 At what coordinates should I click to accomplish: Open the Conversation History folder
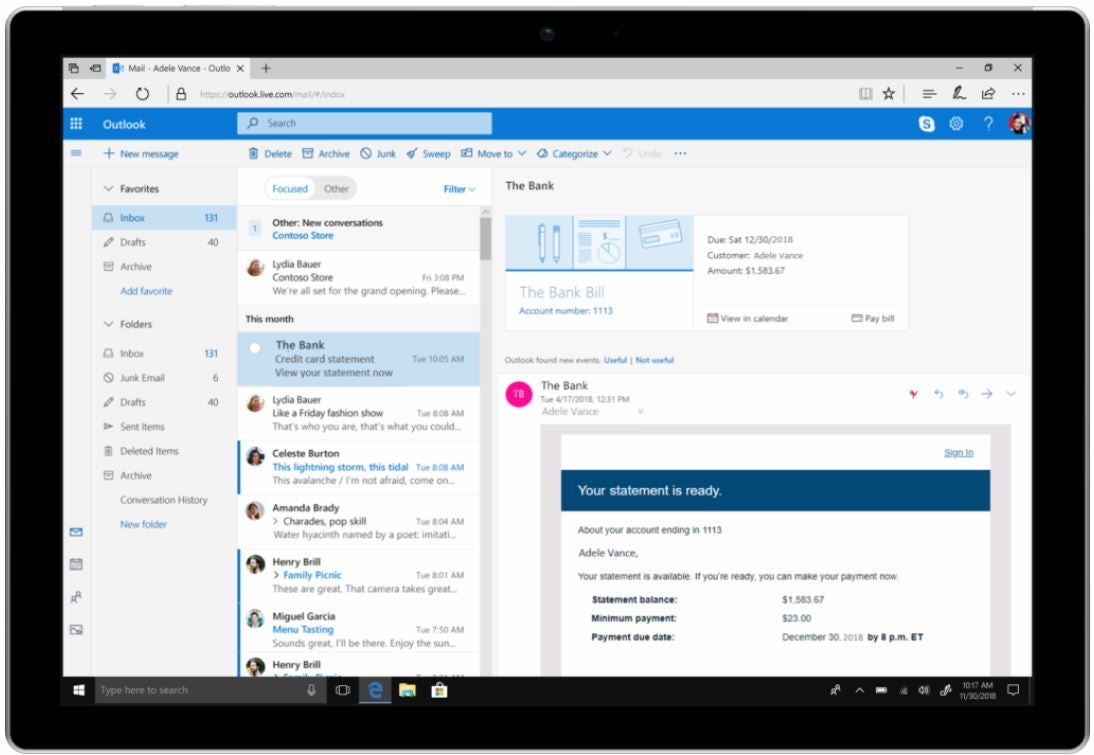pos(163,500)
